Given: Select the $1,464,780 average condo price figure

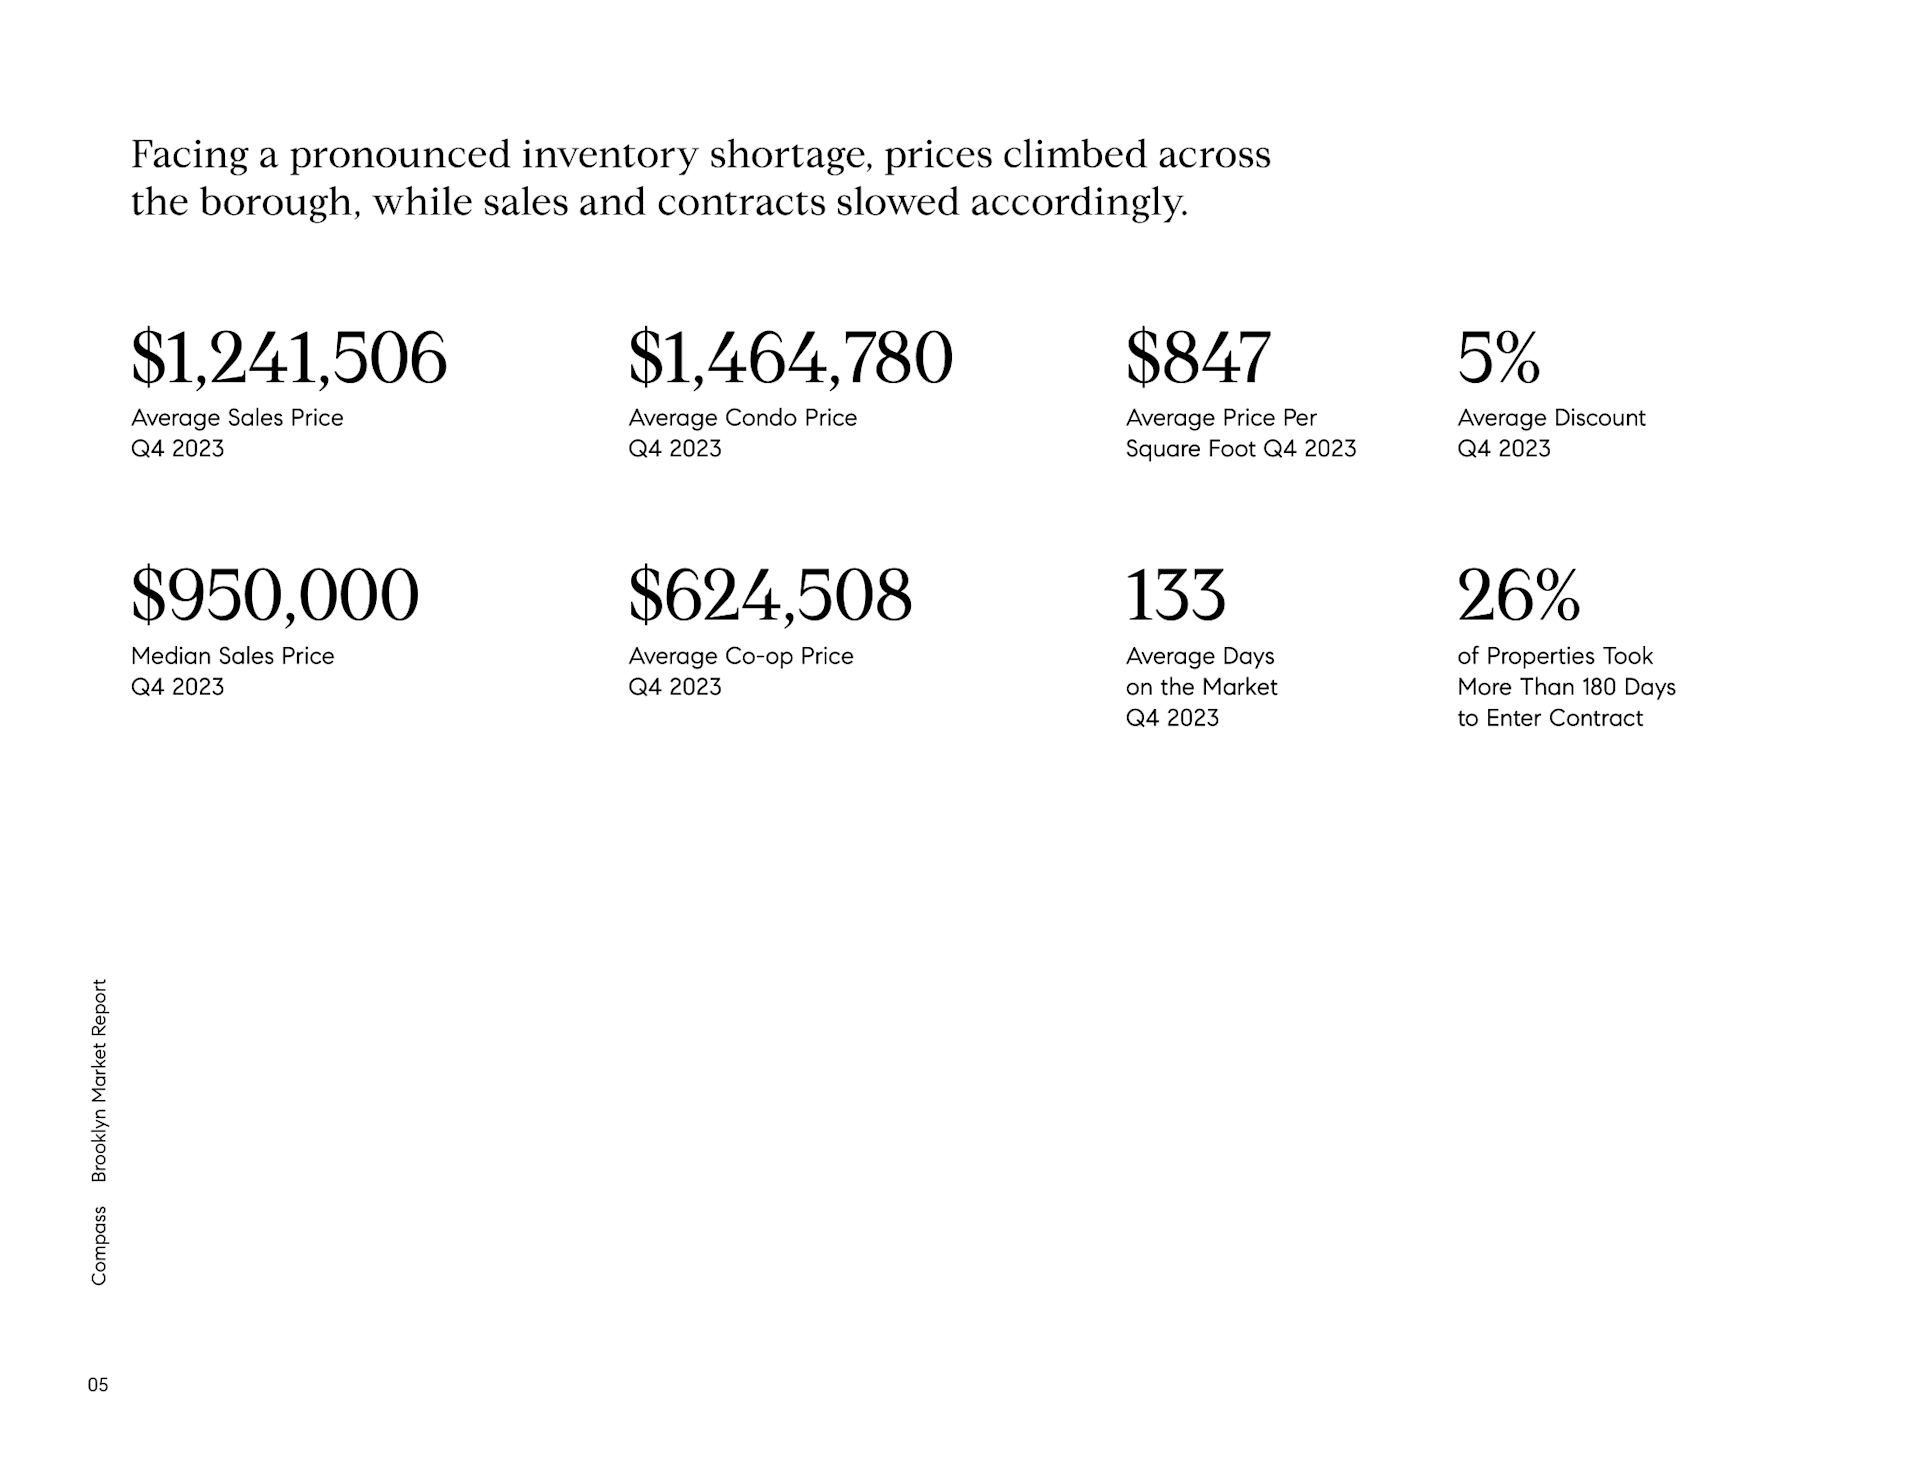Looking at the screenshot, I should tap(791, 359).
